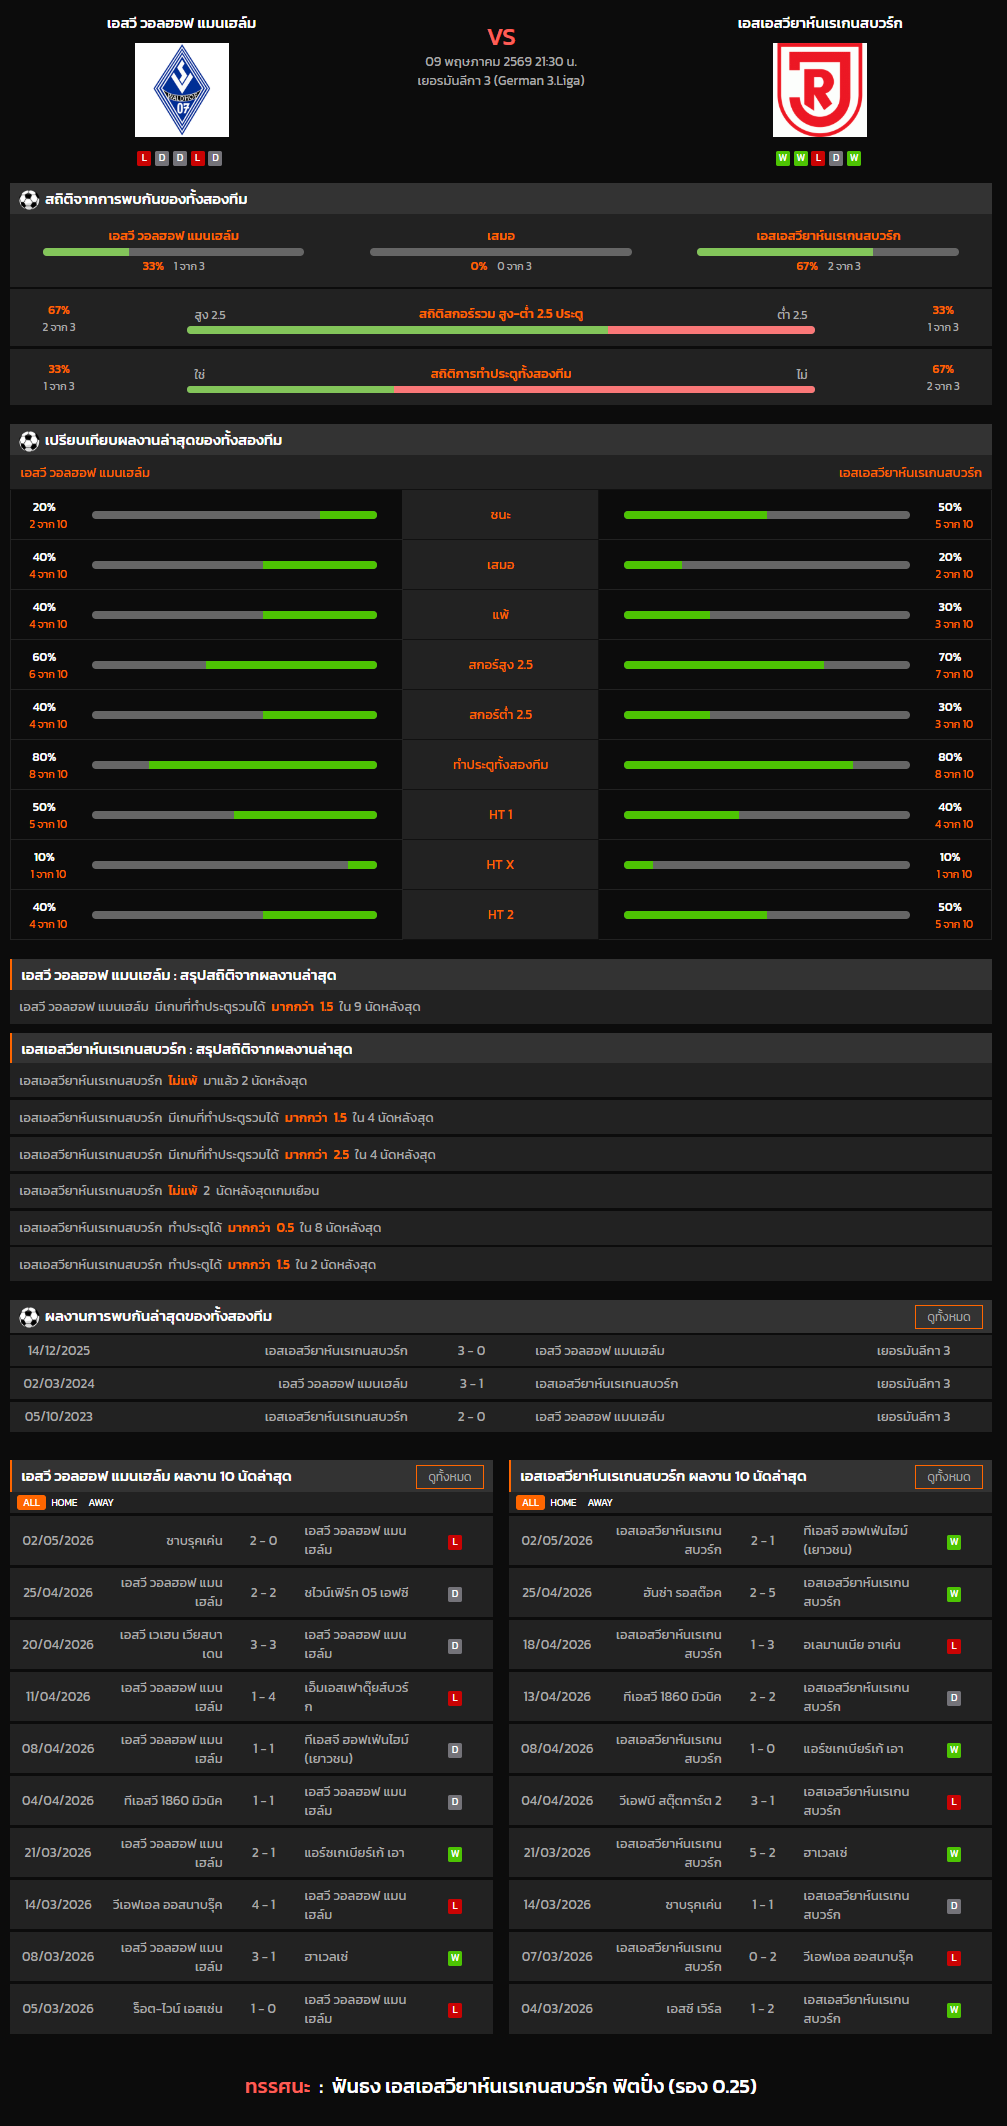Select HOME filter in Regensburg last 10 matches
The width and height of the screenshot is (1007, 2126).
(563, 1502)
